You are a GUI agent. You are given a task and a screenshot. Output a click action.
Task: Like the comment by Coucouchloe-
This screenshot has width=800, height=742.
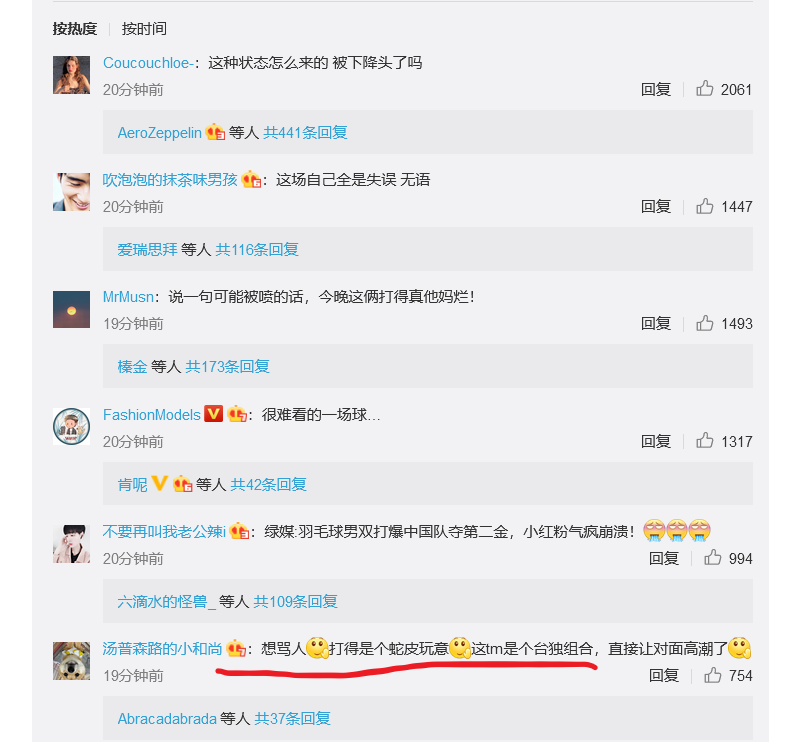coord(705,89)
